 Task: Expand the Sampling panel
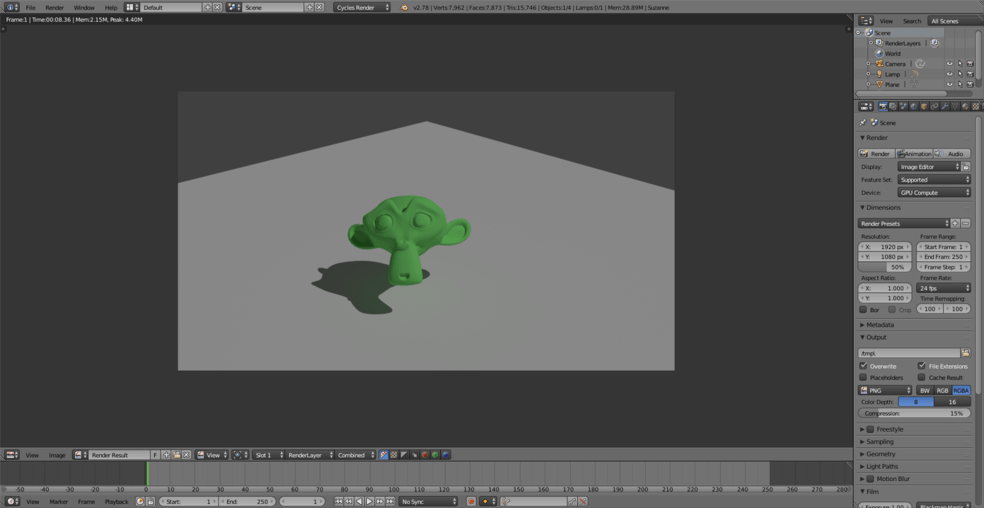880,441
